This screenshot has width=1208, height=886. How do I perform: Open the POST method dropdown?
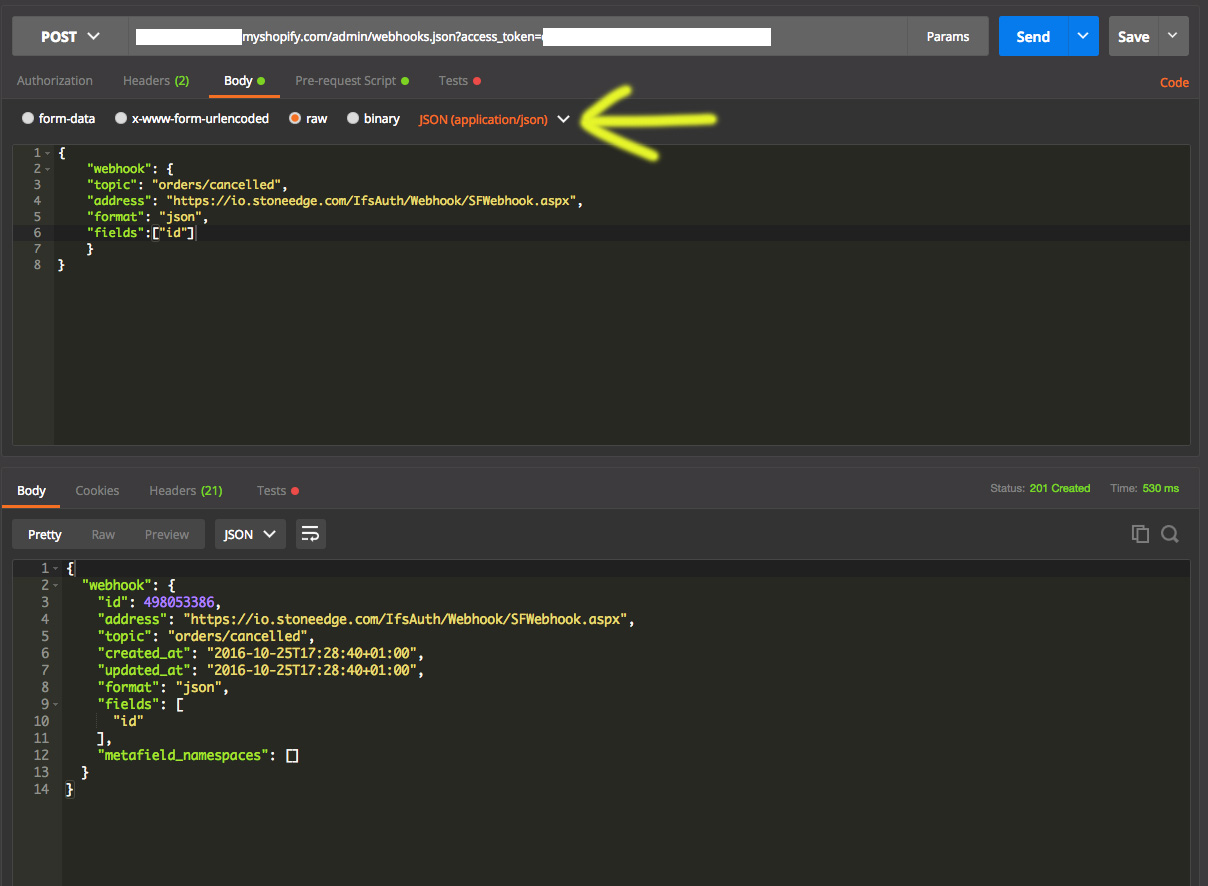tap(71, 36)
